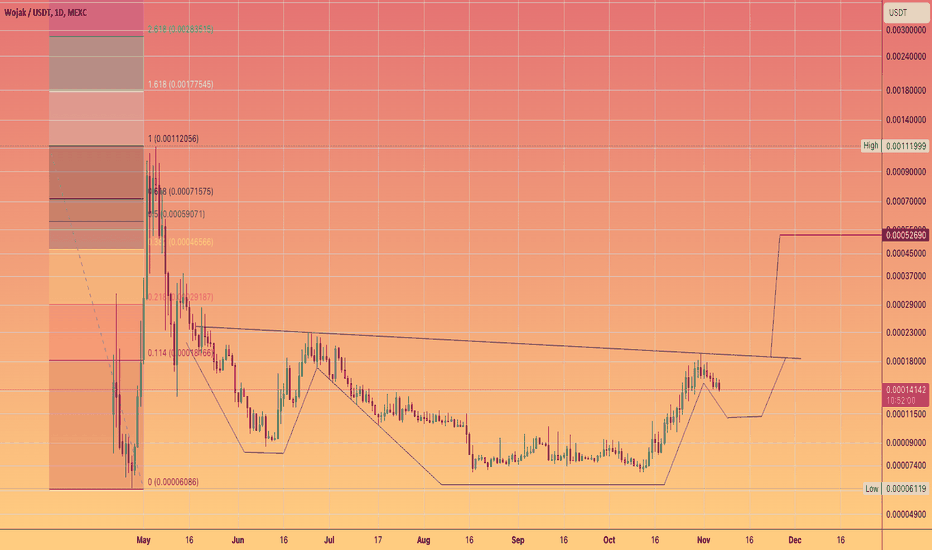932x550 pixels.
Task: Click the 0.00004900 price axis value
Action: coord(906,514)
